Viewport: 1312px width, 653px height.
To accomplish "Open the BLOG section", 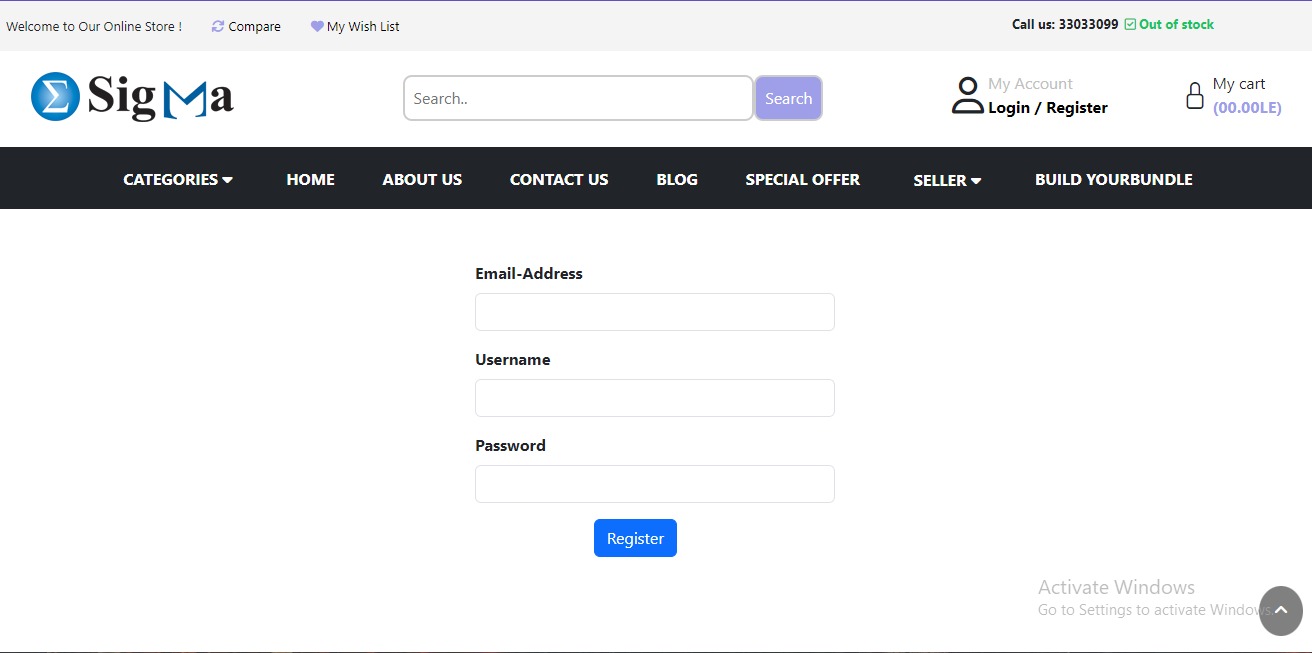I will pos(677,179).
